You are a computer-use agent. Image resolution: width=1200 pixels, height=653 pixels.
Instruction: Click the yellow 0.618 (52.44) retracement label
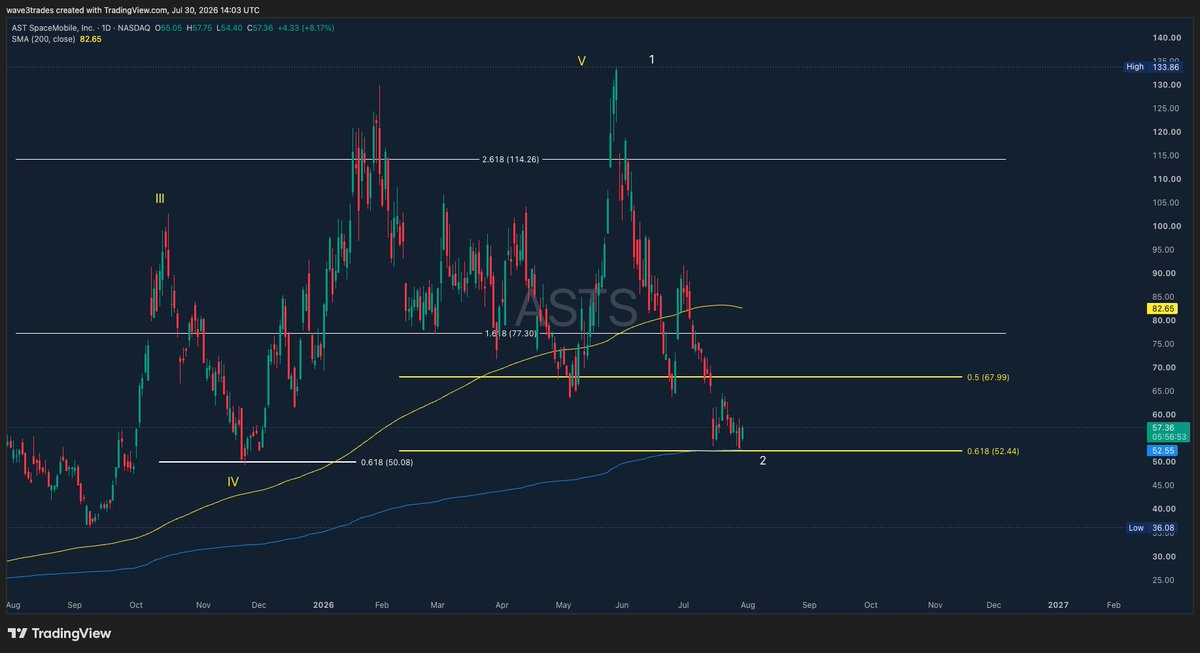click(993, 451)
